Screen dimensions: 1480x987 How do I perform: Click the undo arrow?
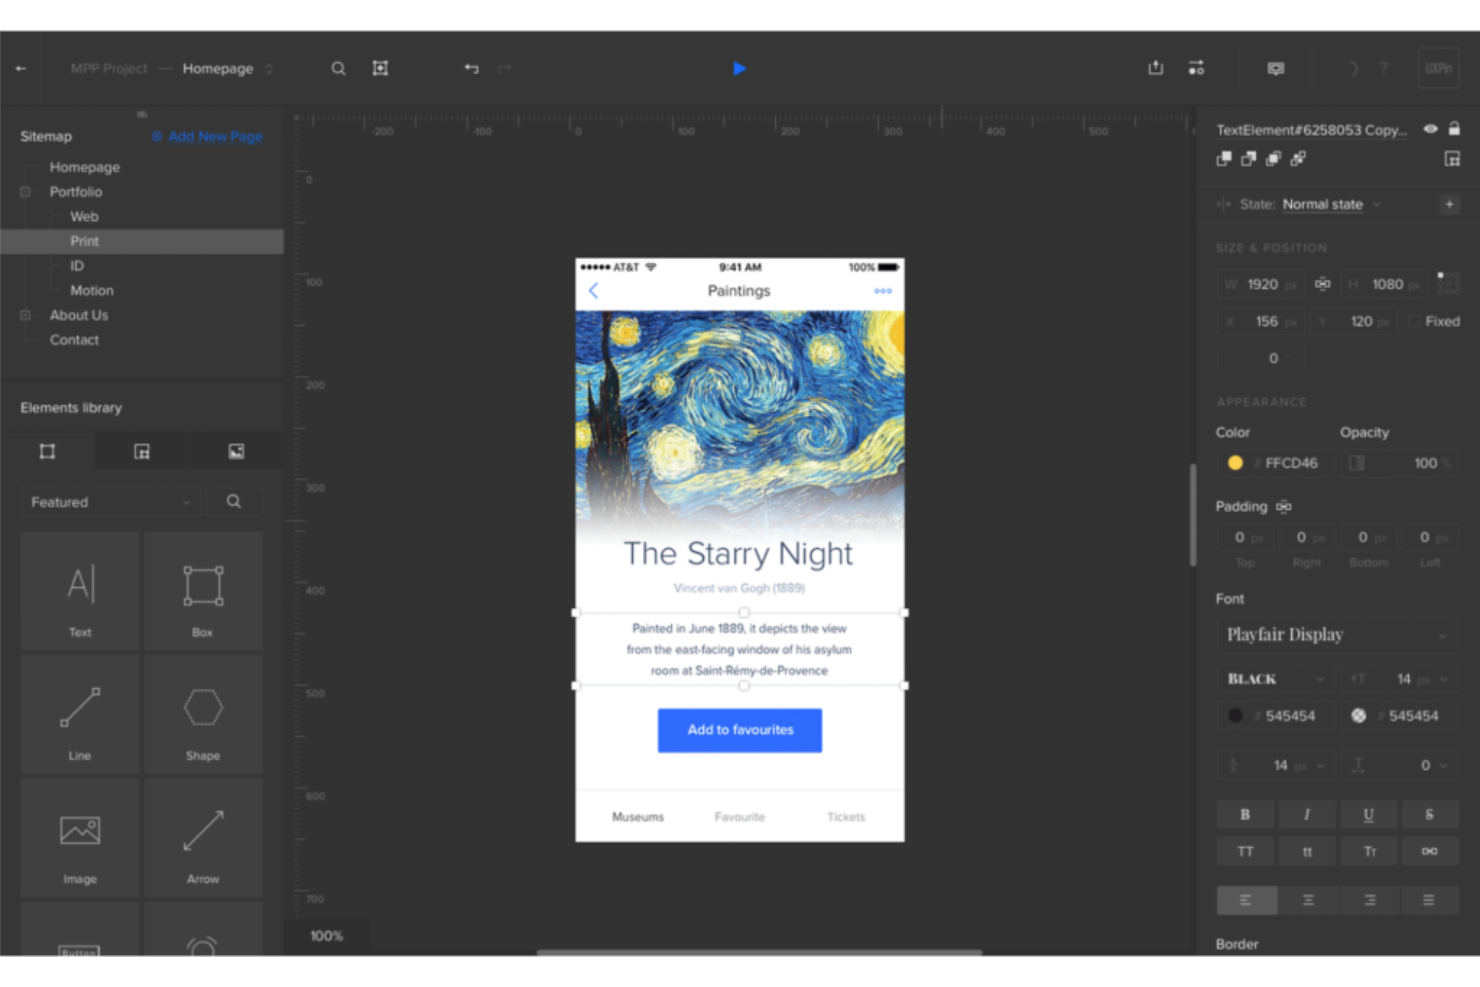(471, 69)
